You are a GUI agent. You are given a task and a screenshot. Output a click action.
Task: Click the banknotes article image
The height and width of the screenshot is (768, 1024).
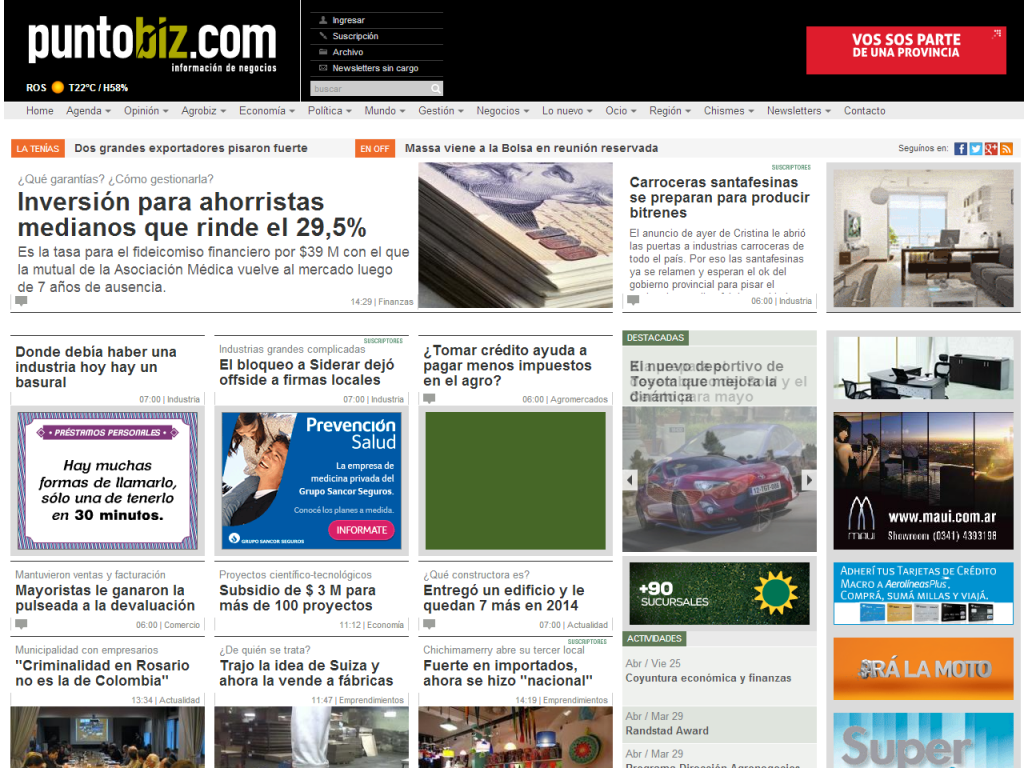(515, 234)
